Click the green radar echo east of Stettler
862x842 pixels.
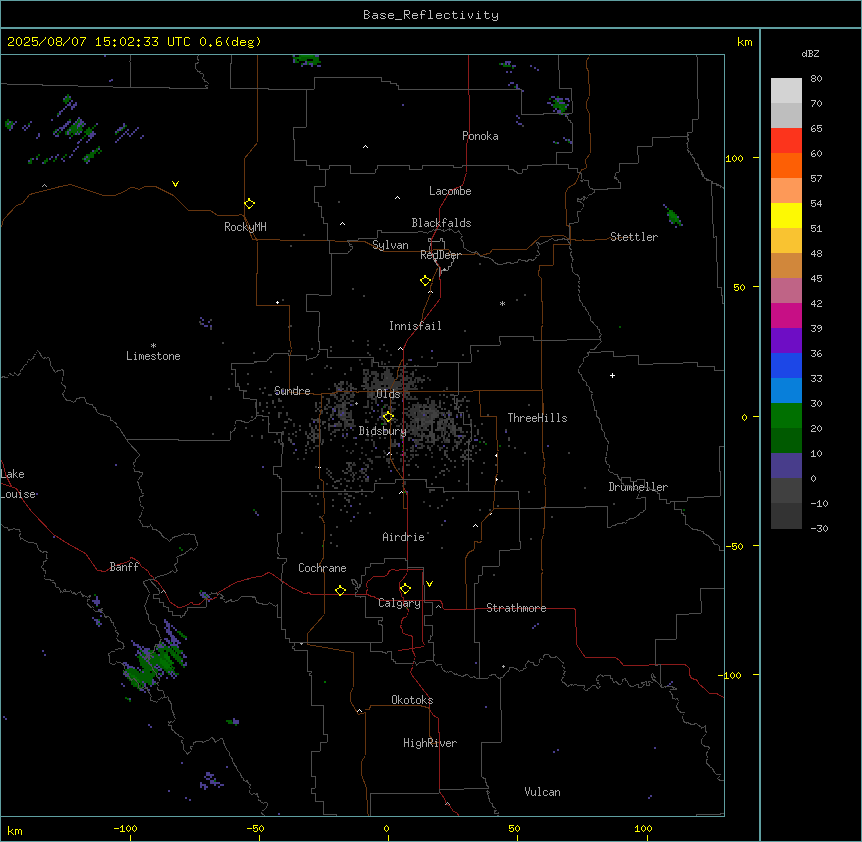pyautogui.click(x=673, y=215)
